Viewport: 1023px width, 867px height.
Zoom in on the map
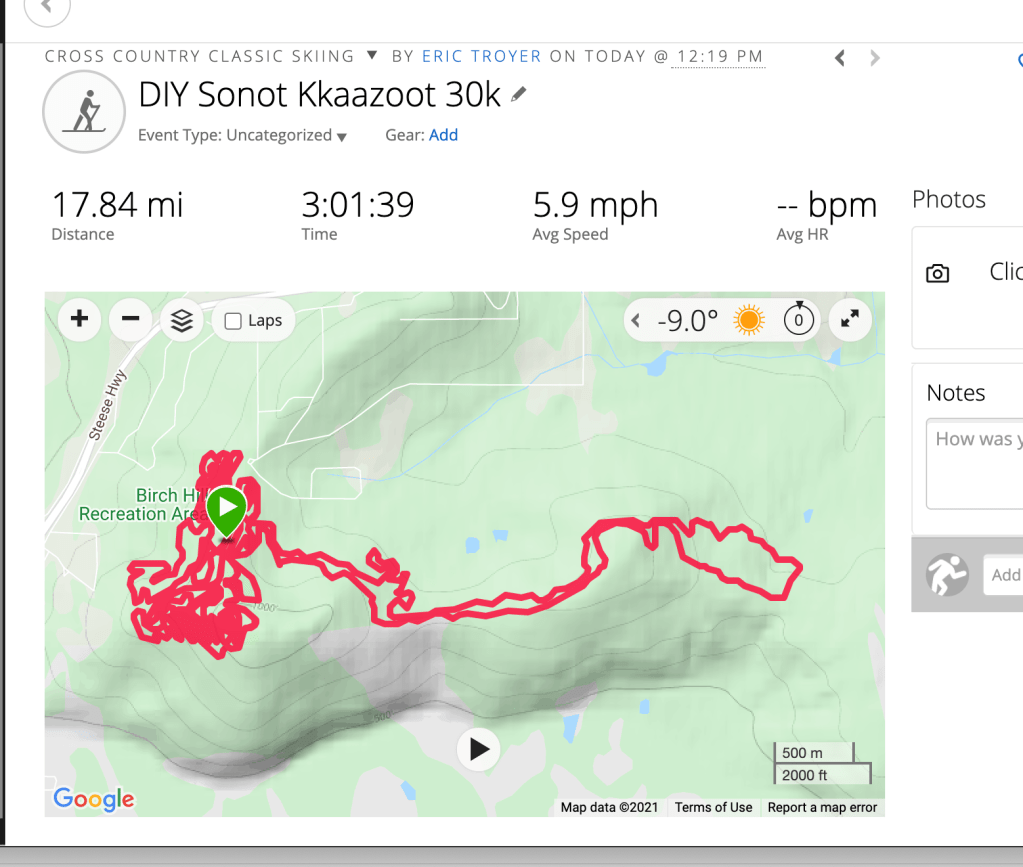click(x=80, y=320)
